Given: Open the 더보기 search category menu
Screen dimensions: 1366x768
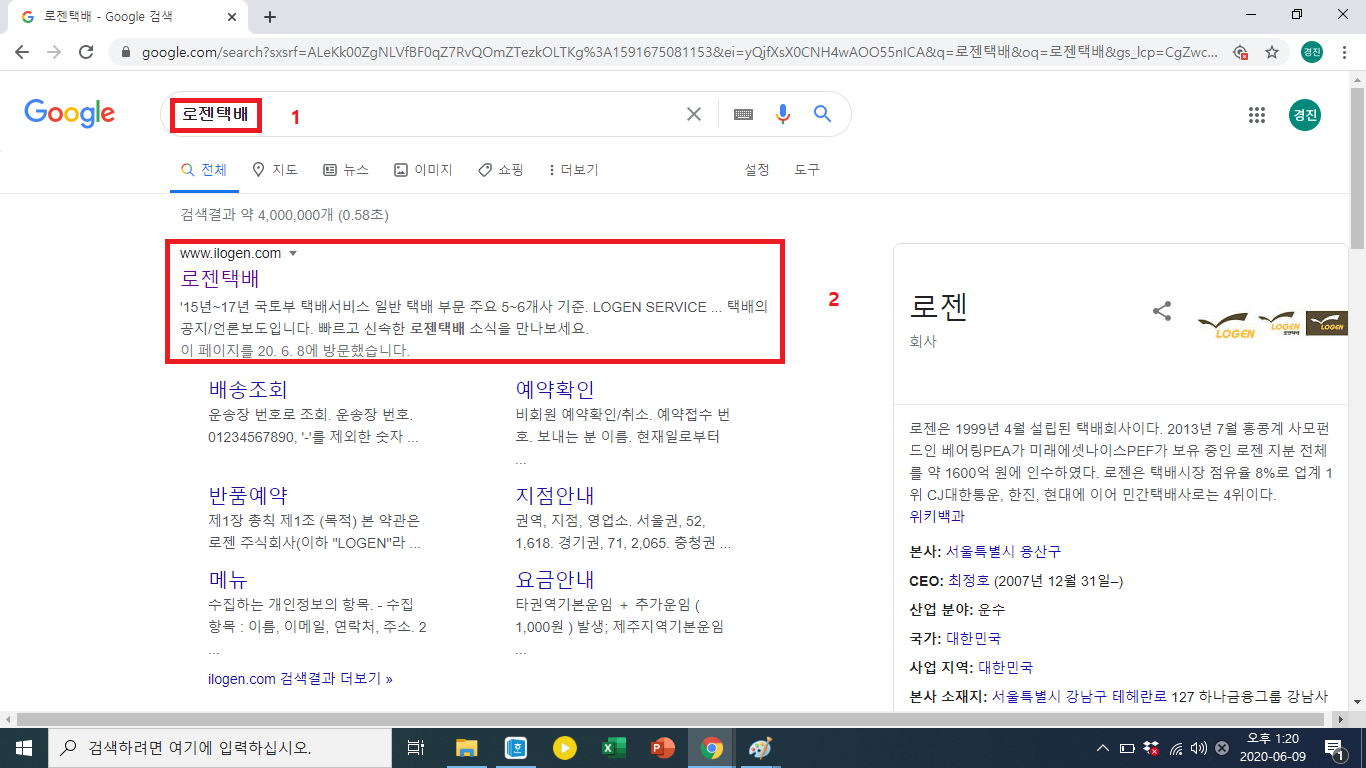Looking at the screenshot, I should pos(574,170).
